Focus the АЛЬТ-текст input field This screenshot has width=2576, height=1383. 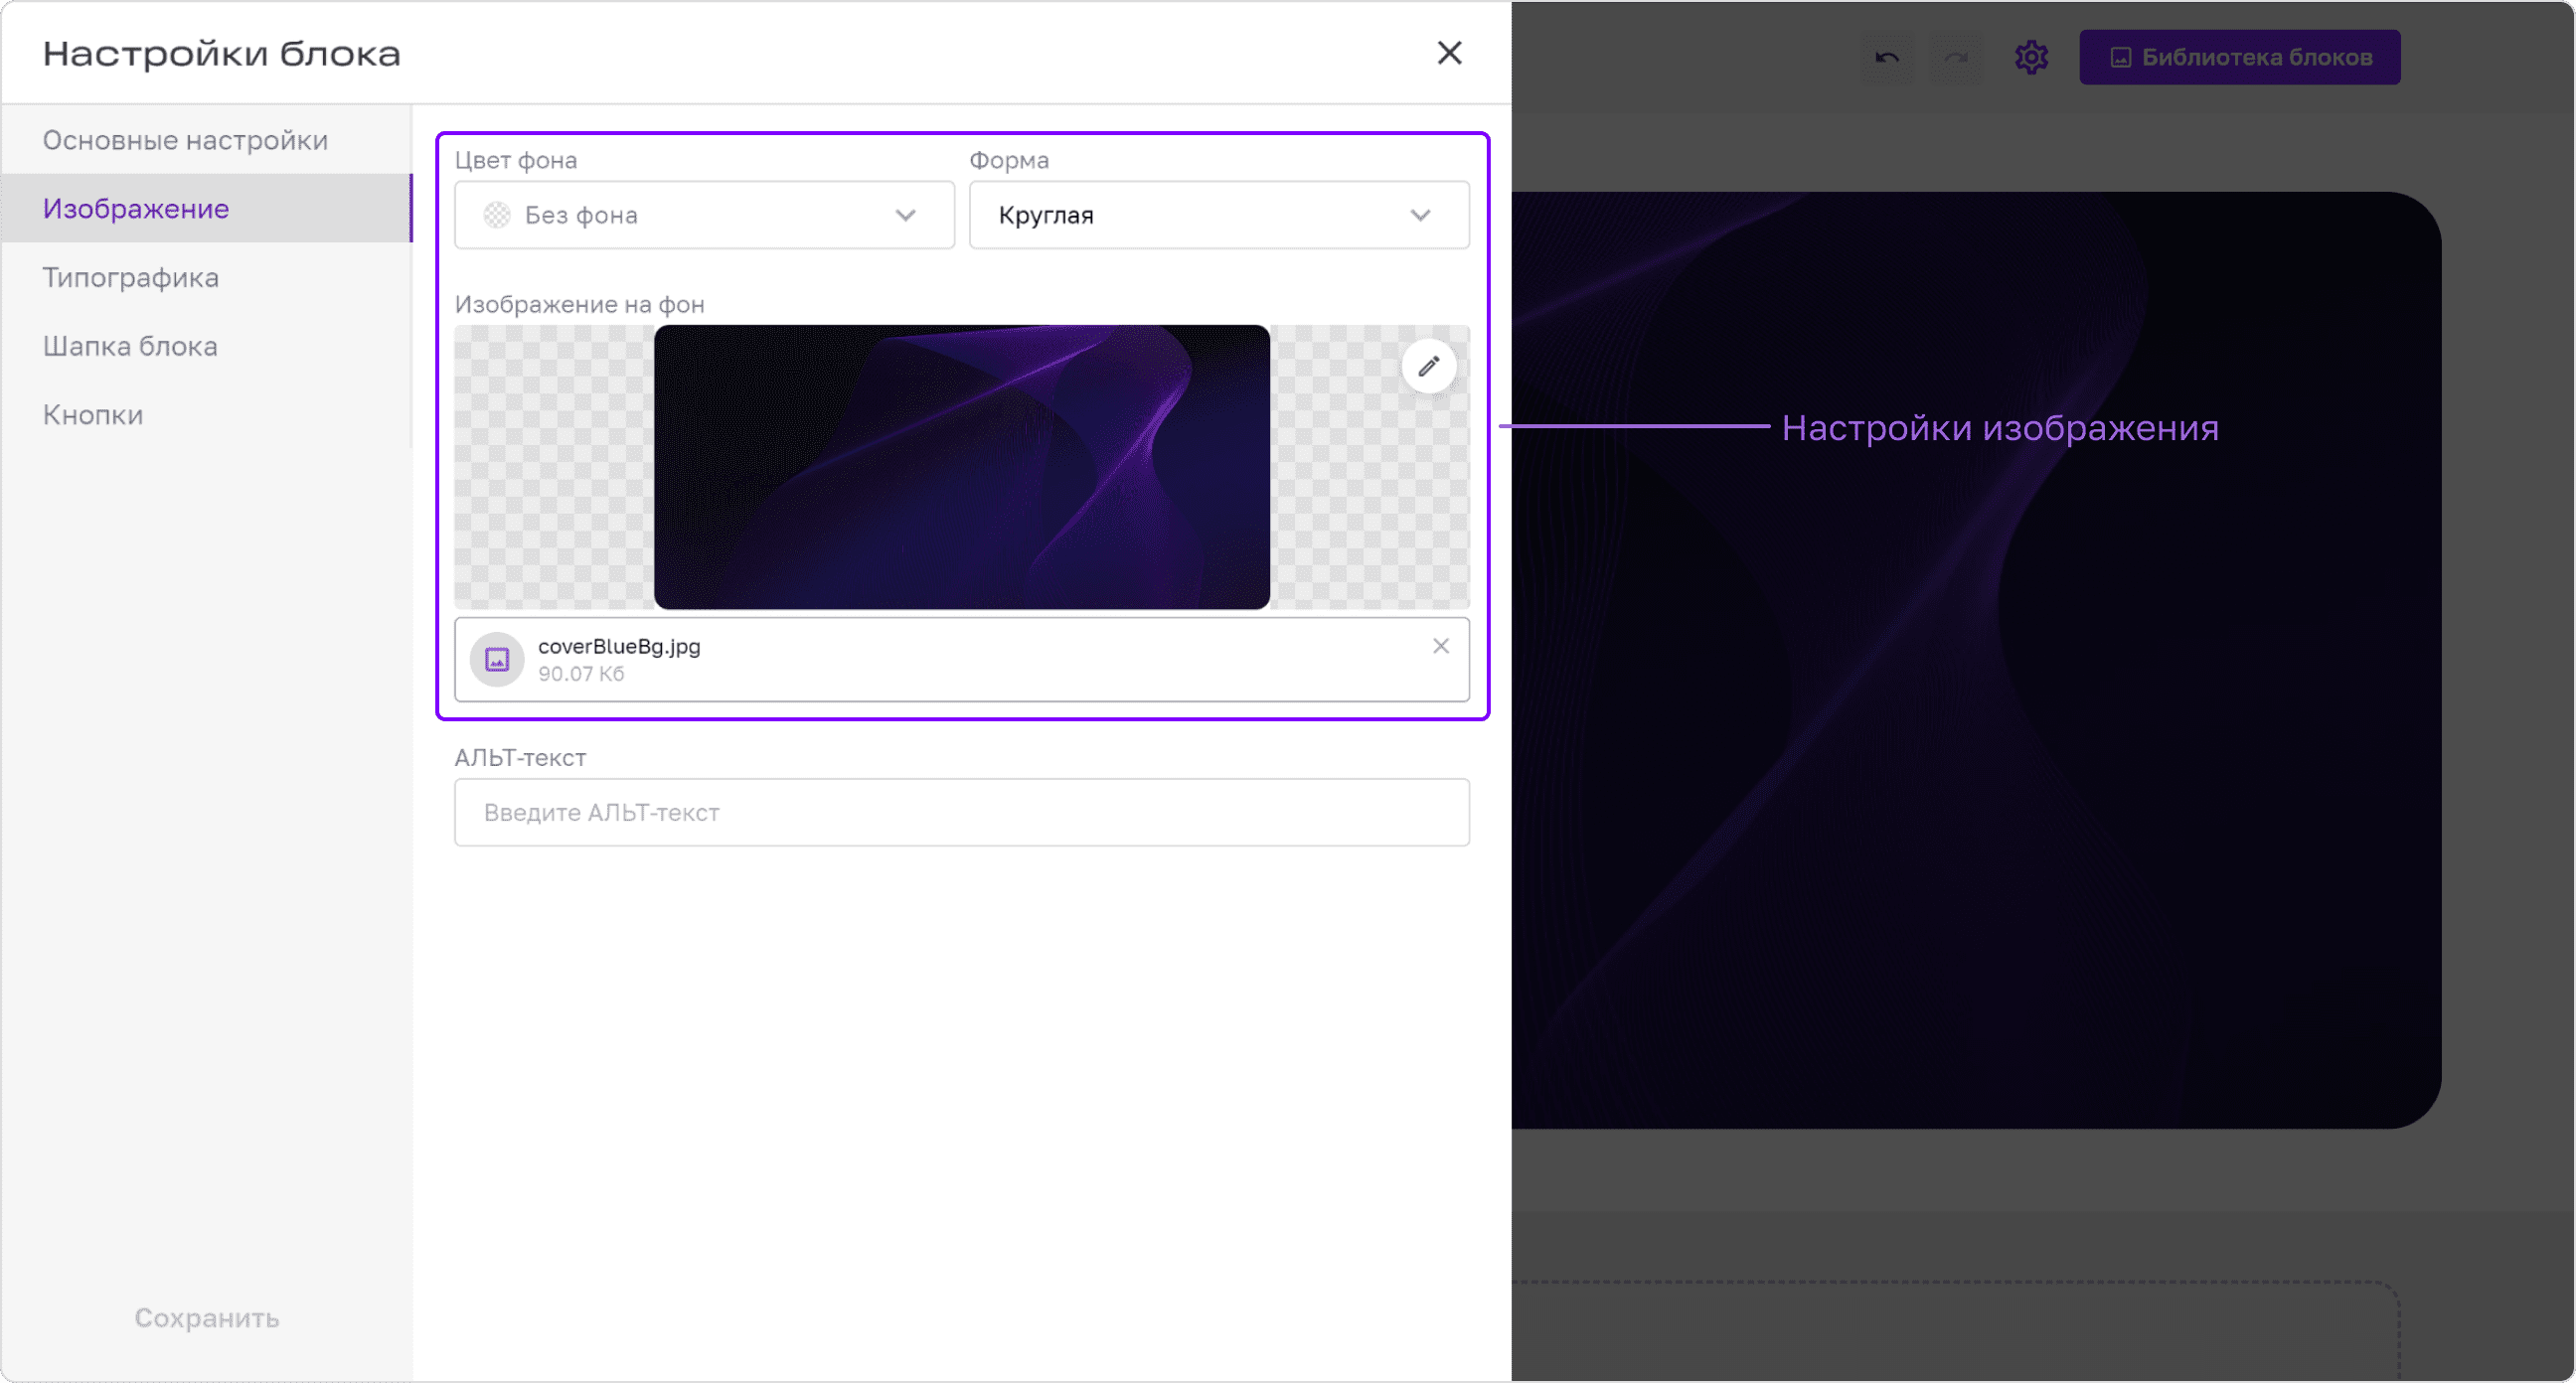[x=961, y=812]
